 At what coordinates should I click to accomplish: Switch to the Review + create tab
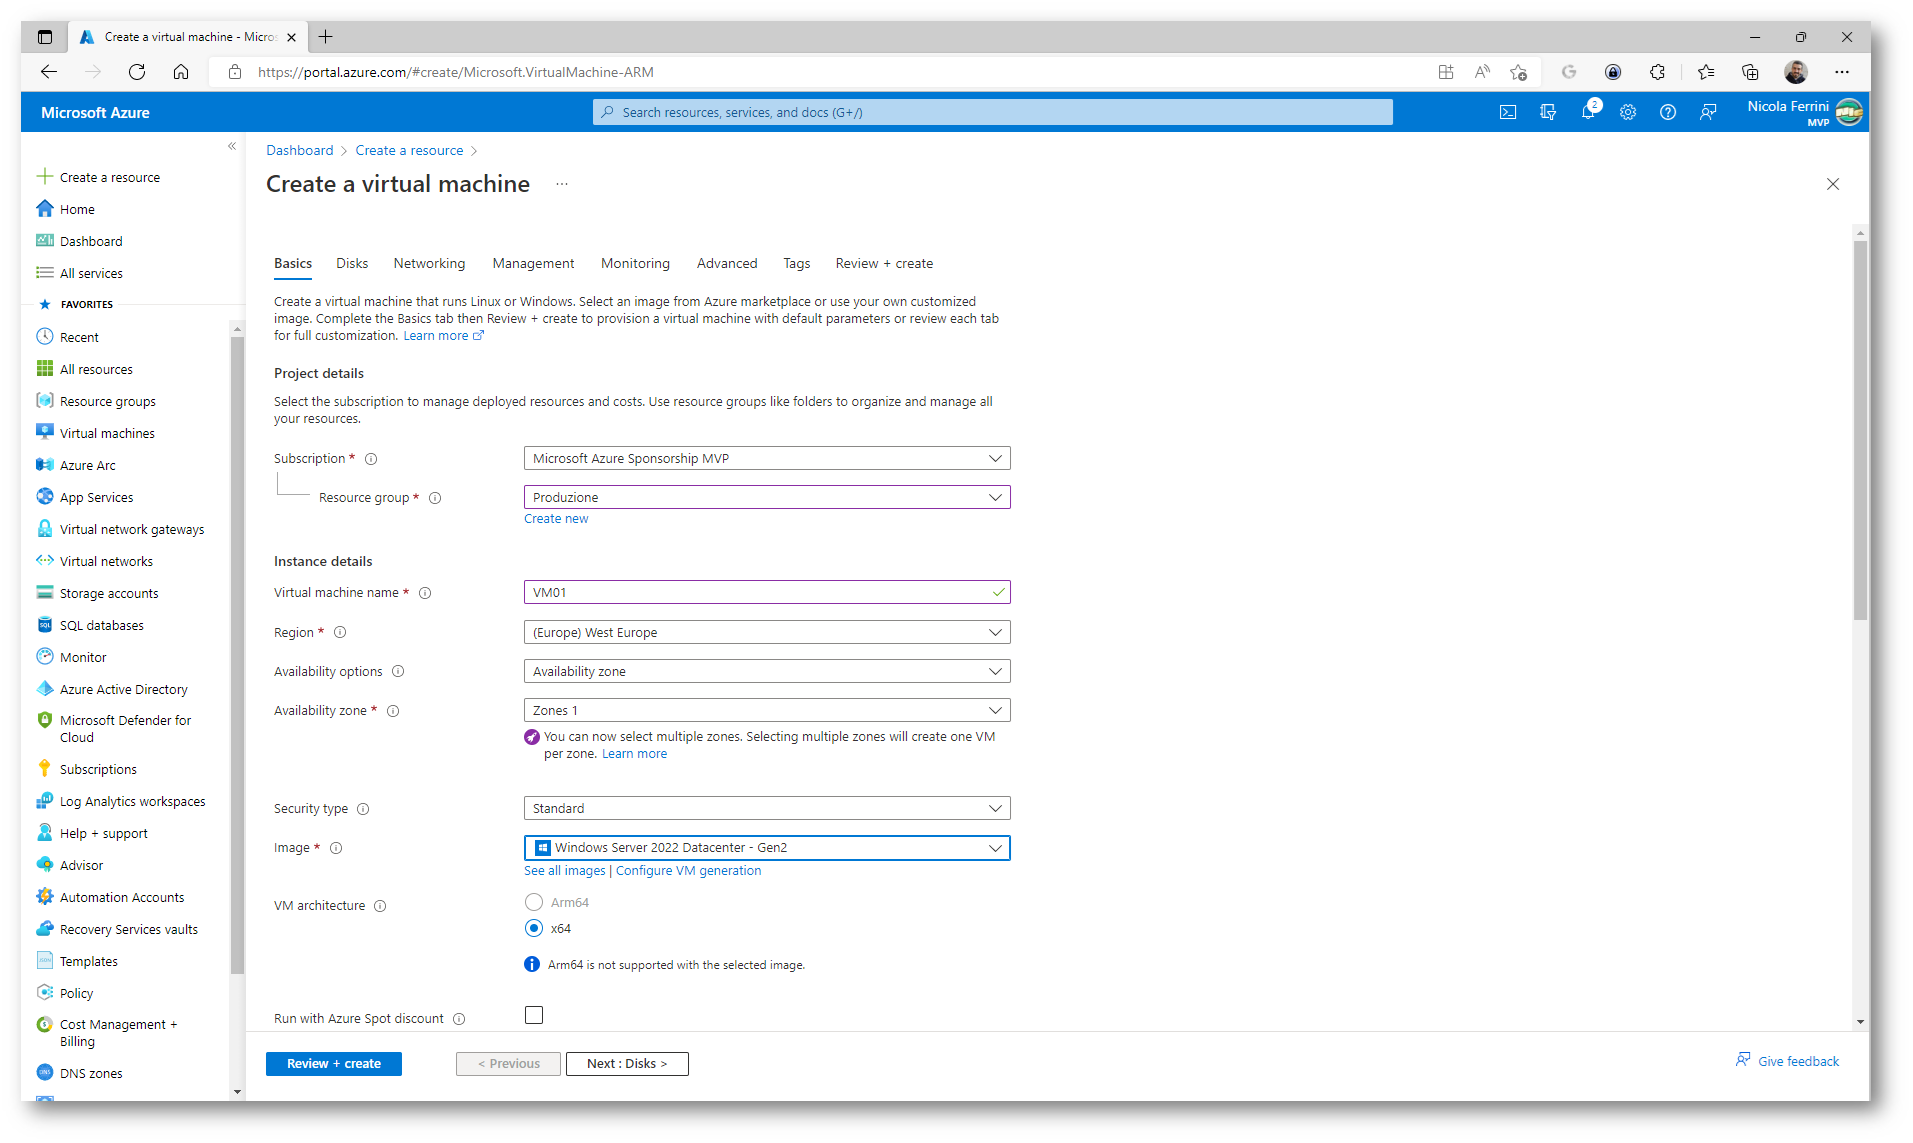click(x=884, y=263)
